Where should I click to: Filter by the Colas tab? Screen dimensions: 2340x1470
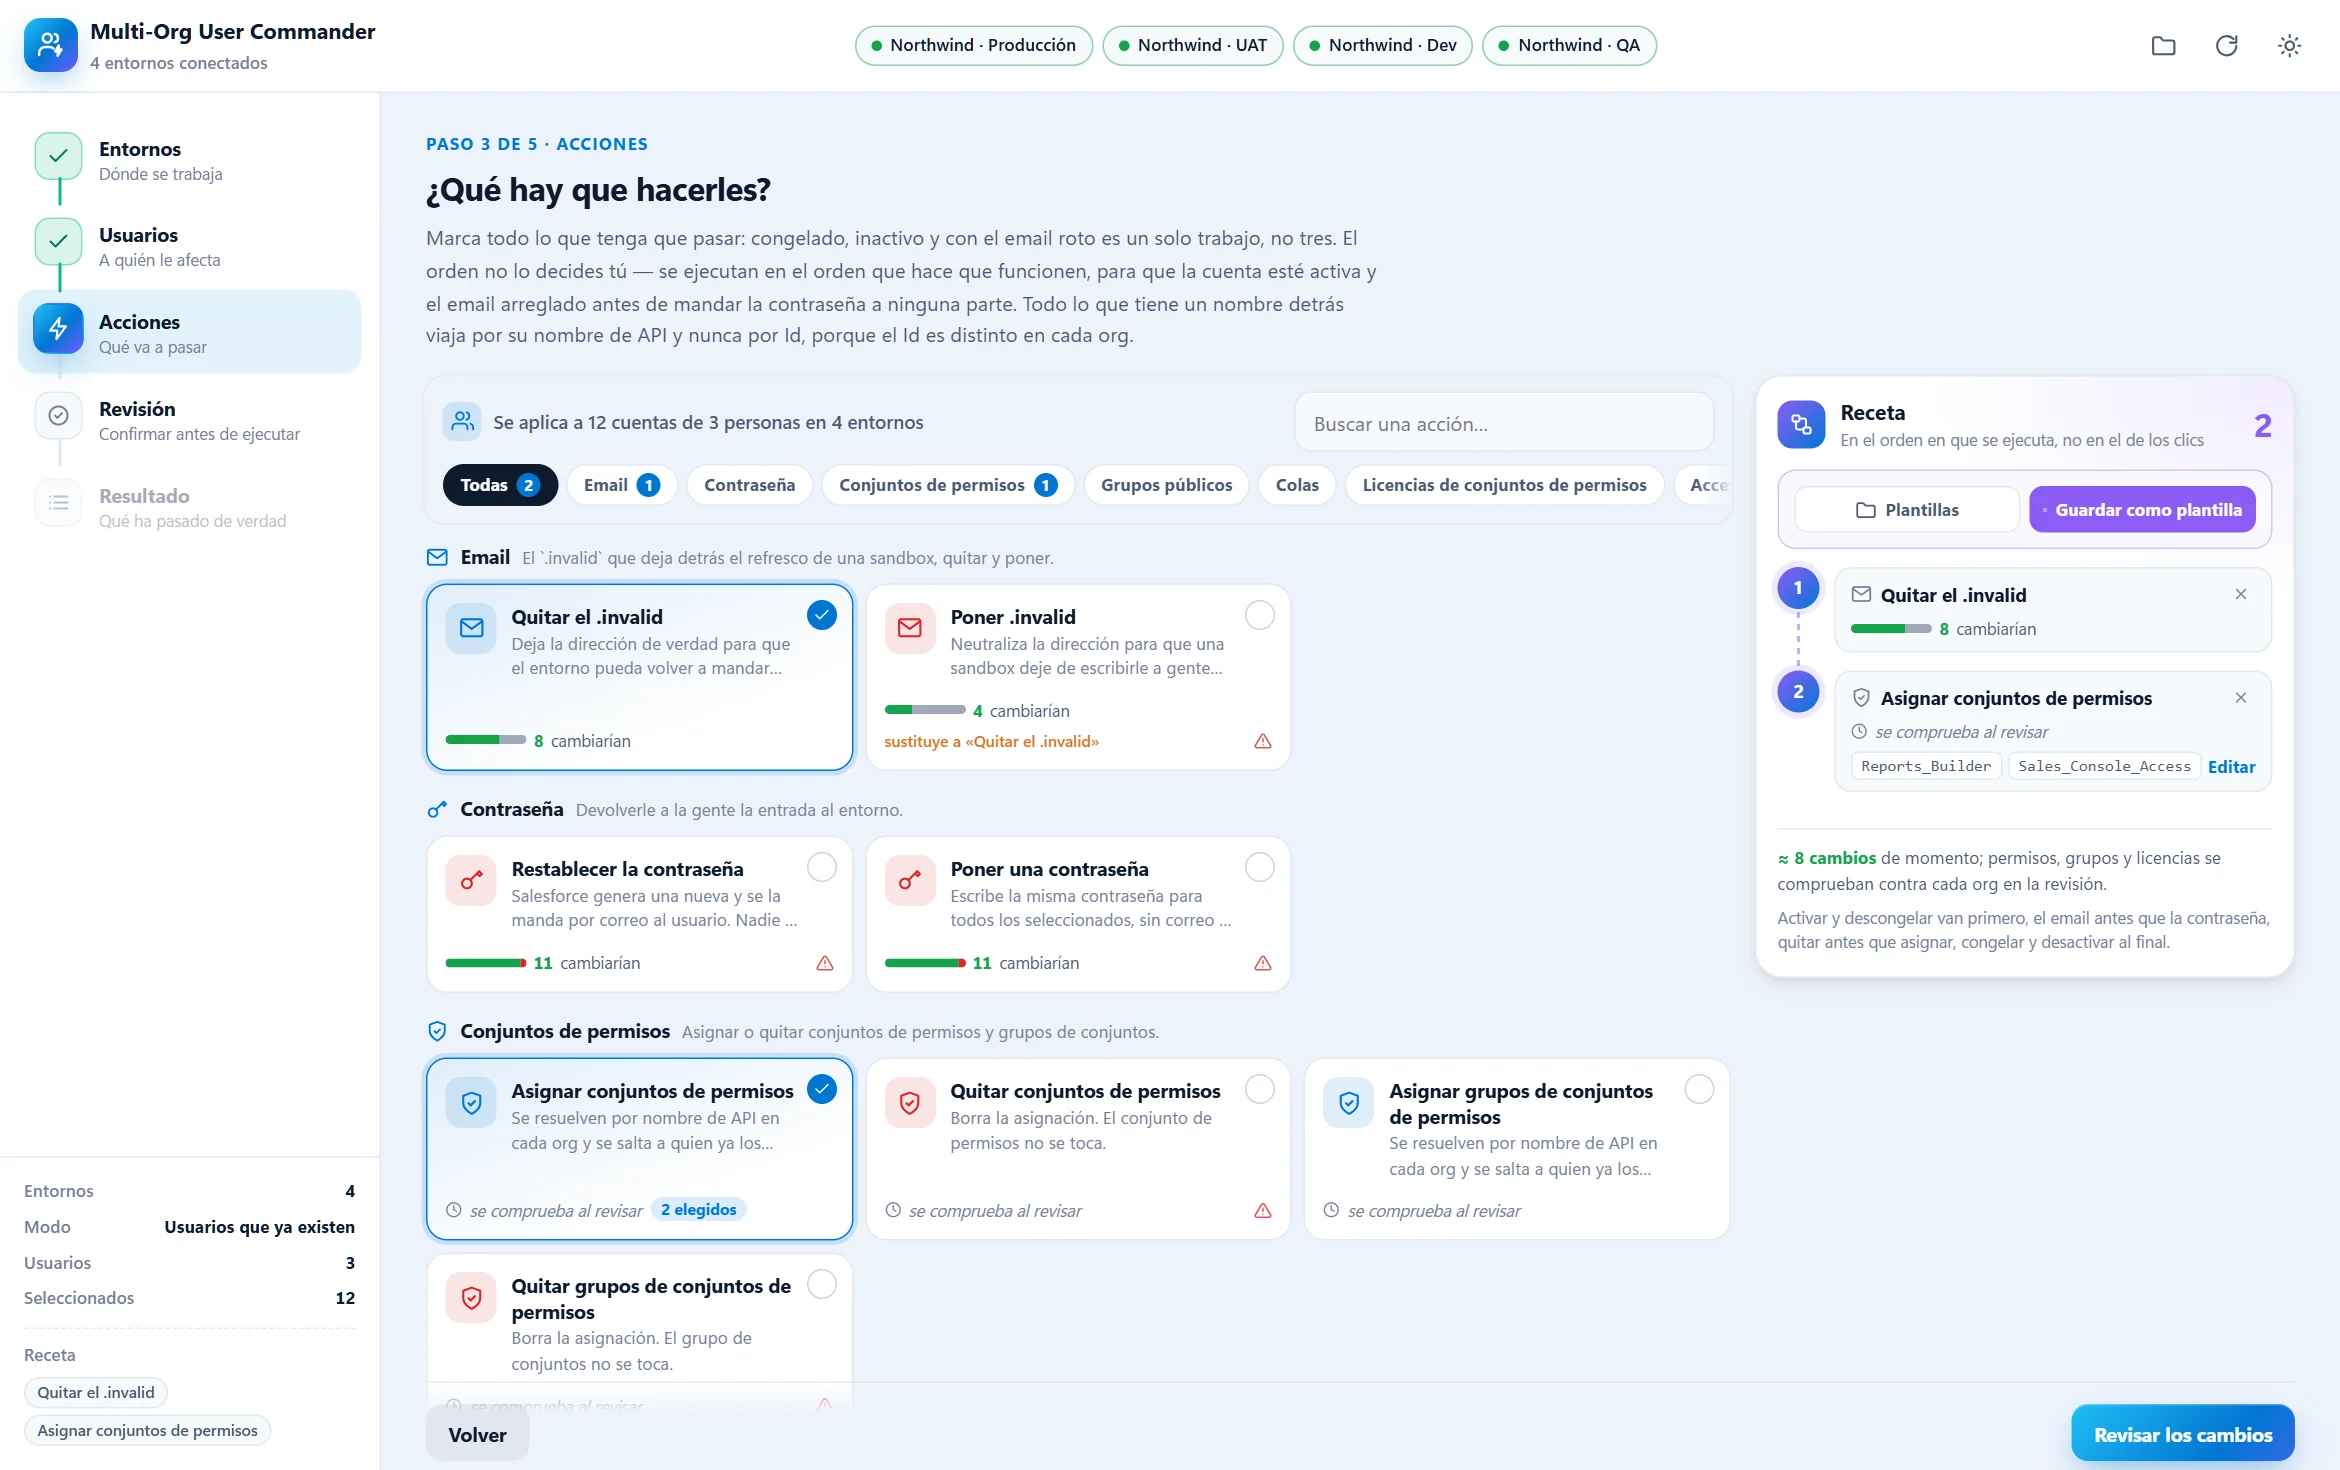click(x=1297, y=485)
